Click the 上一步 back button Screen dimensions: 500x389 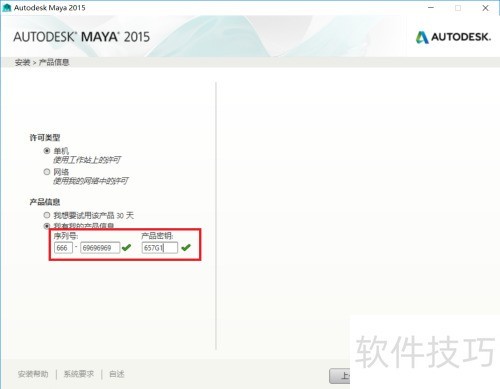point(340,376)
